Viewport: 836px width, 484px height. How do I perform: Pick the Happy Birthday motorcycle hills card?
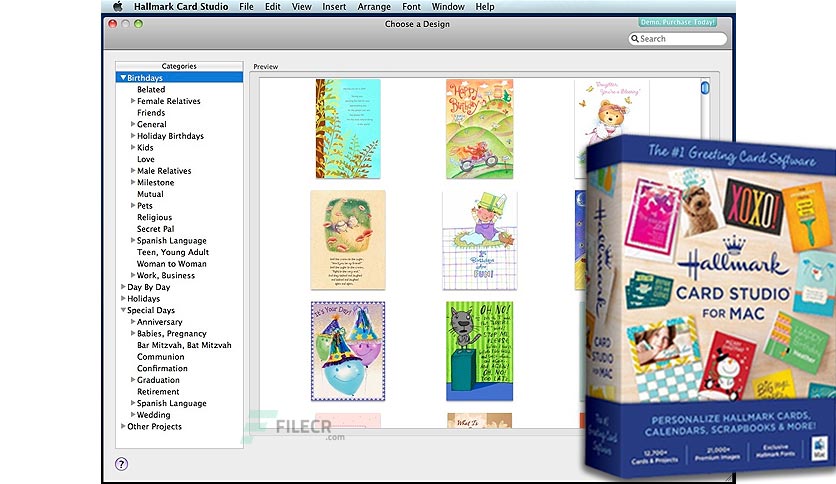pos(479,128)
